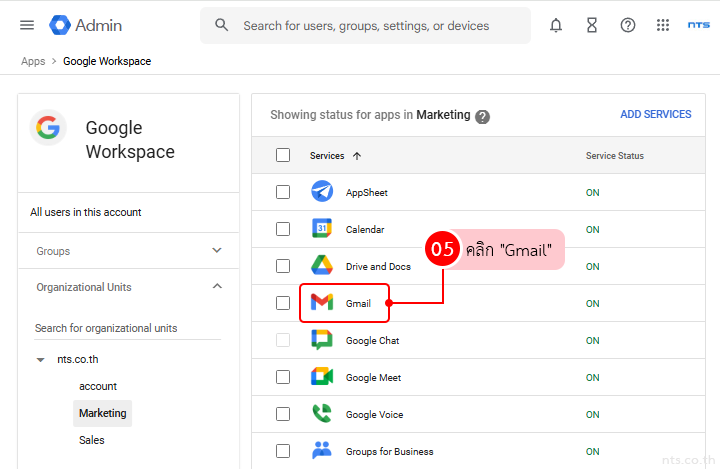Collapse the nts.co.th tree node
Screen dimensions: 720x469
point(41,359)
